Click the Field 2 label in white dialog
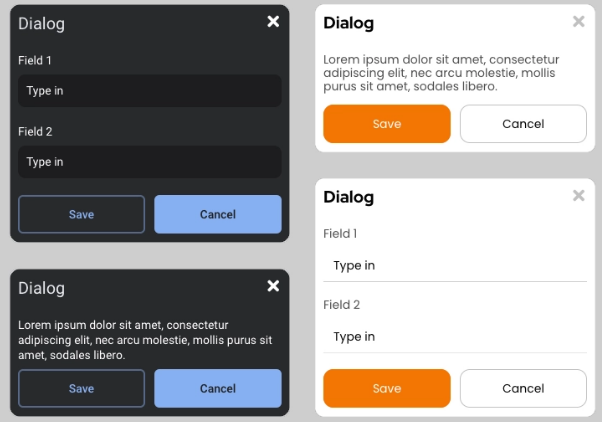 click(342, 305)
